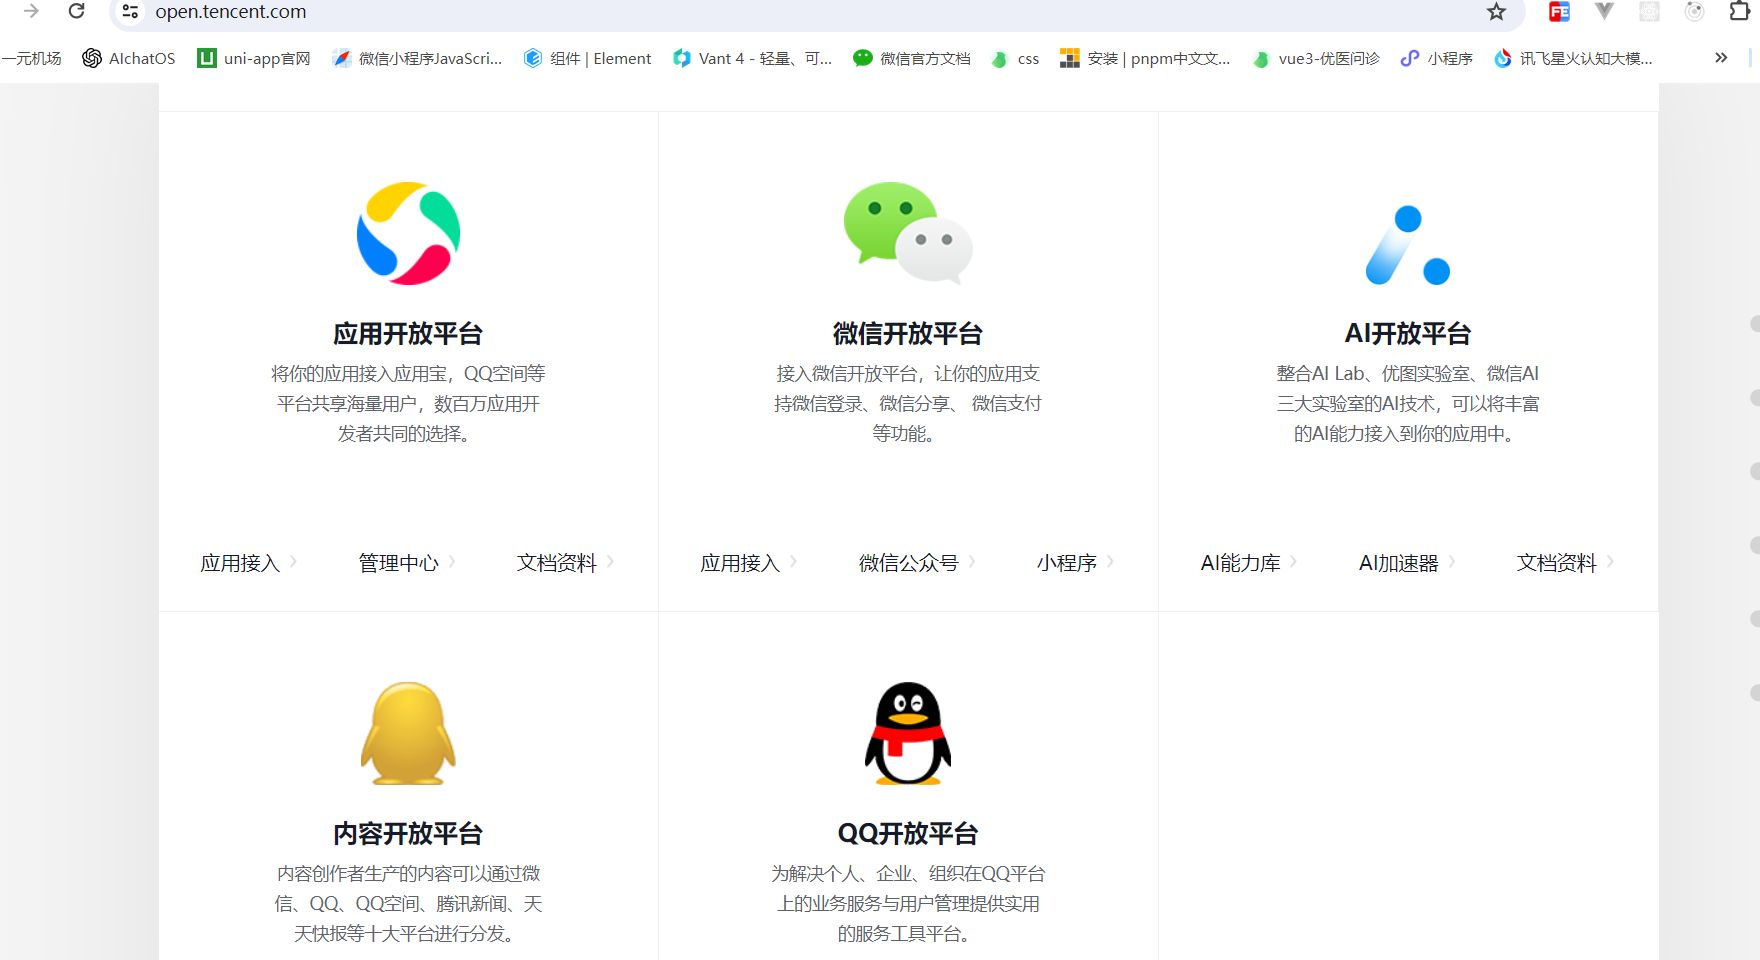
Task: Open AI能力库 link
Action: click(1240, 563)
